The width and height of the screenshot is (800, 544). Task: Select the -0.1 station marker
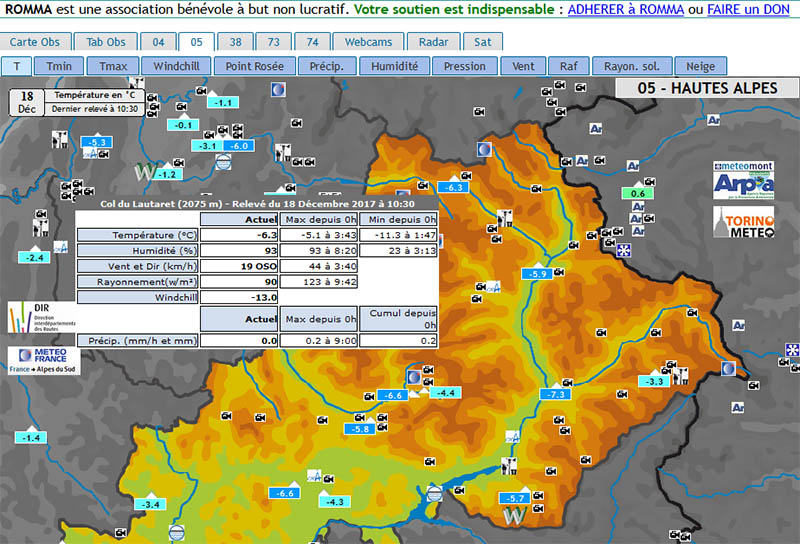point(183,125)
